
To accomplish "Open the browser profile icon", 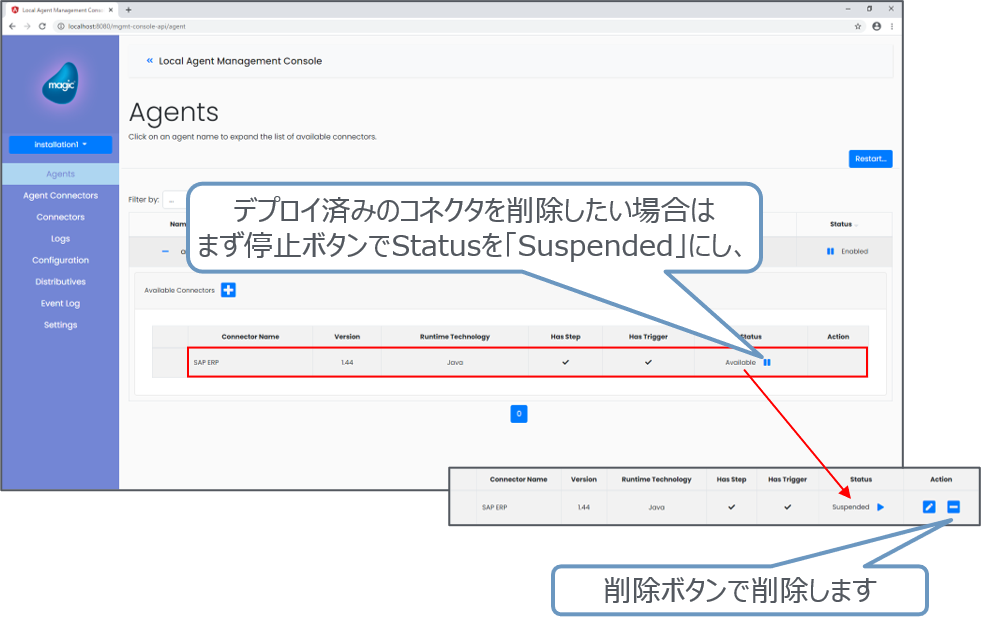I will click(877, 26).
